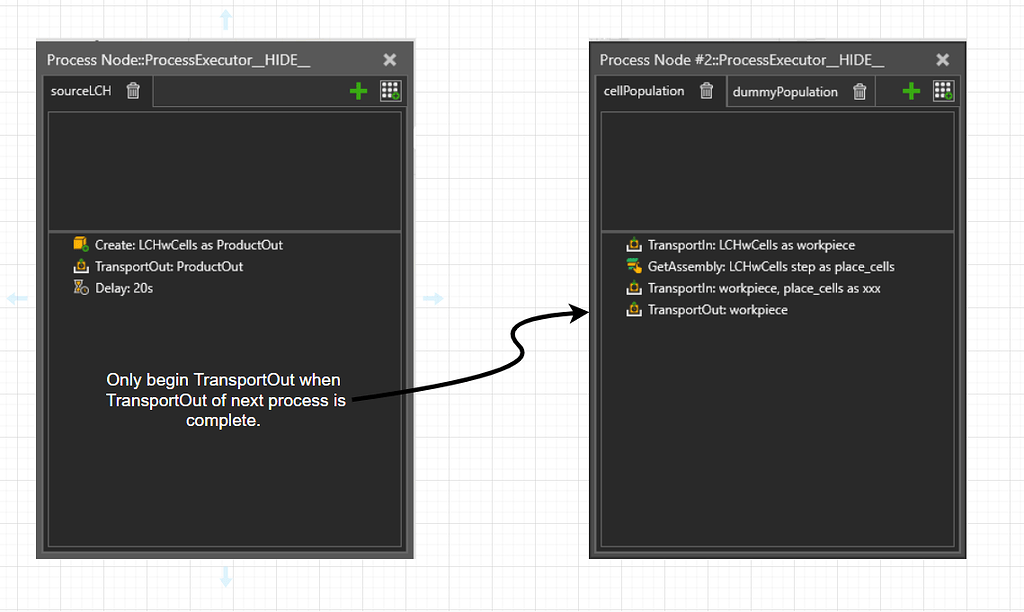This screenshot has height=612, width=1024.
Task: Click trash icon next to dummyPopulation
Action: 859,91
